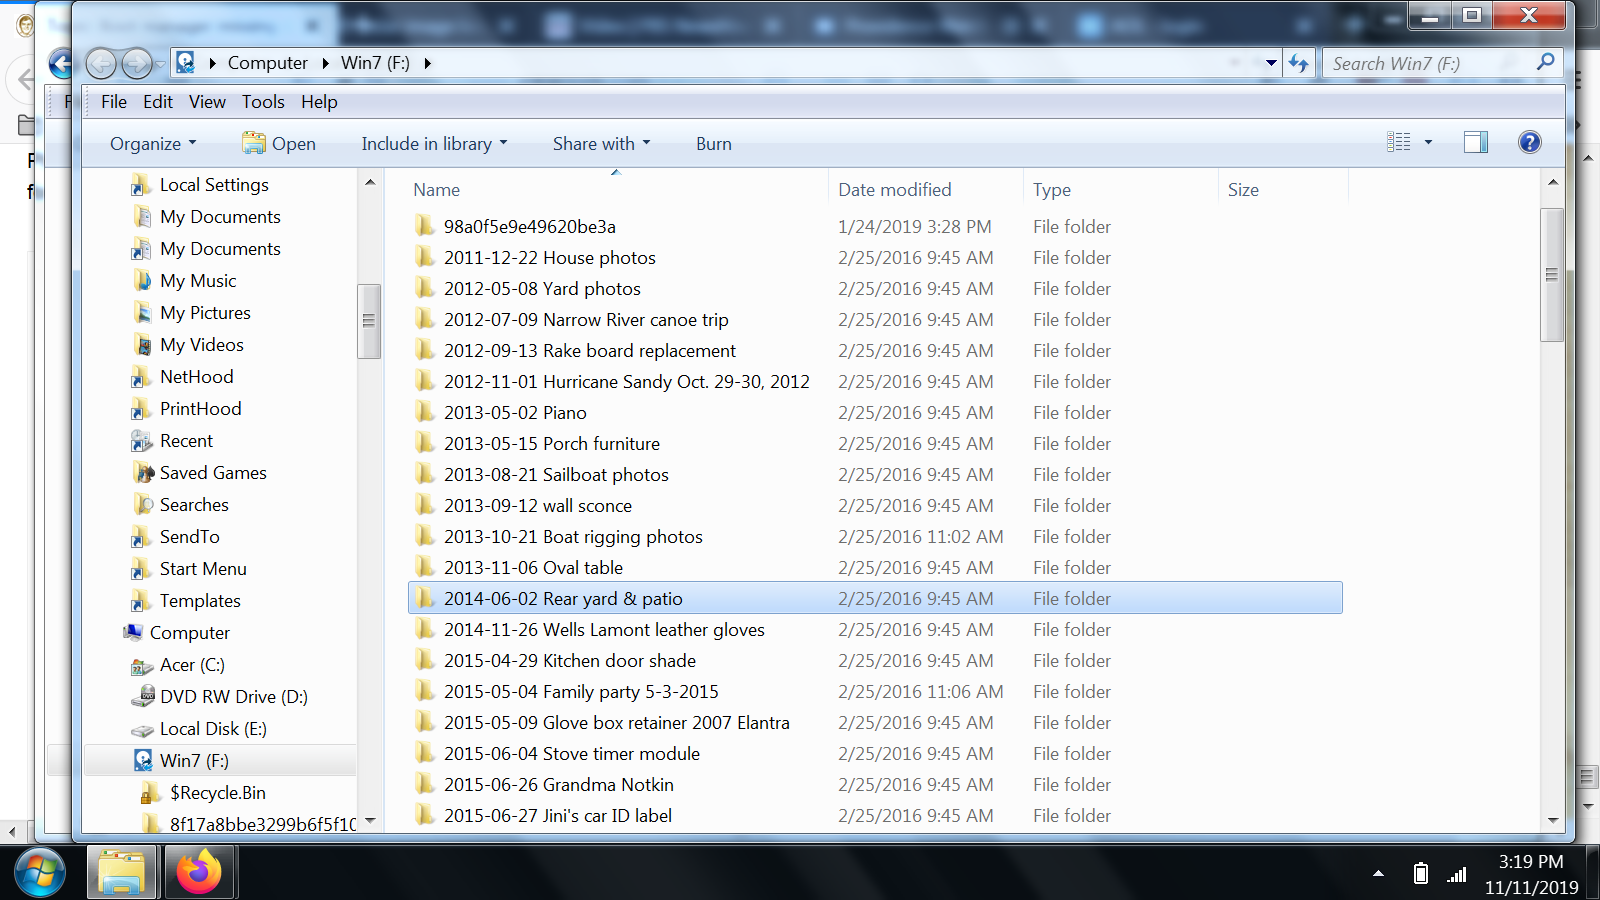The width and height of the screenshot is (1600, 900).
Task: Click the Forward navigation arrow
Action: 136,63
